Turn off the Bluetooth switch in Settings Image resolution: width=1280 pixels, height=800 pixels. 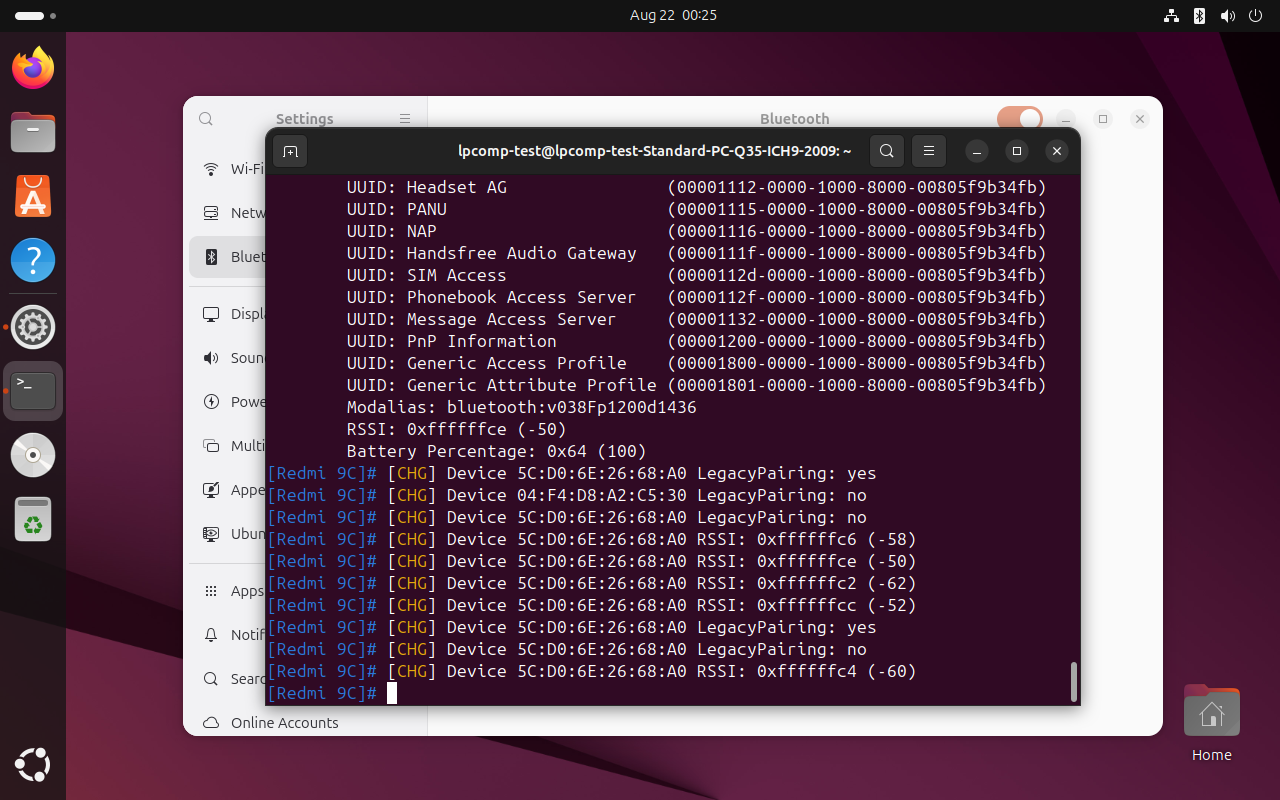point(1020,119)
